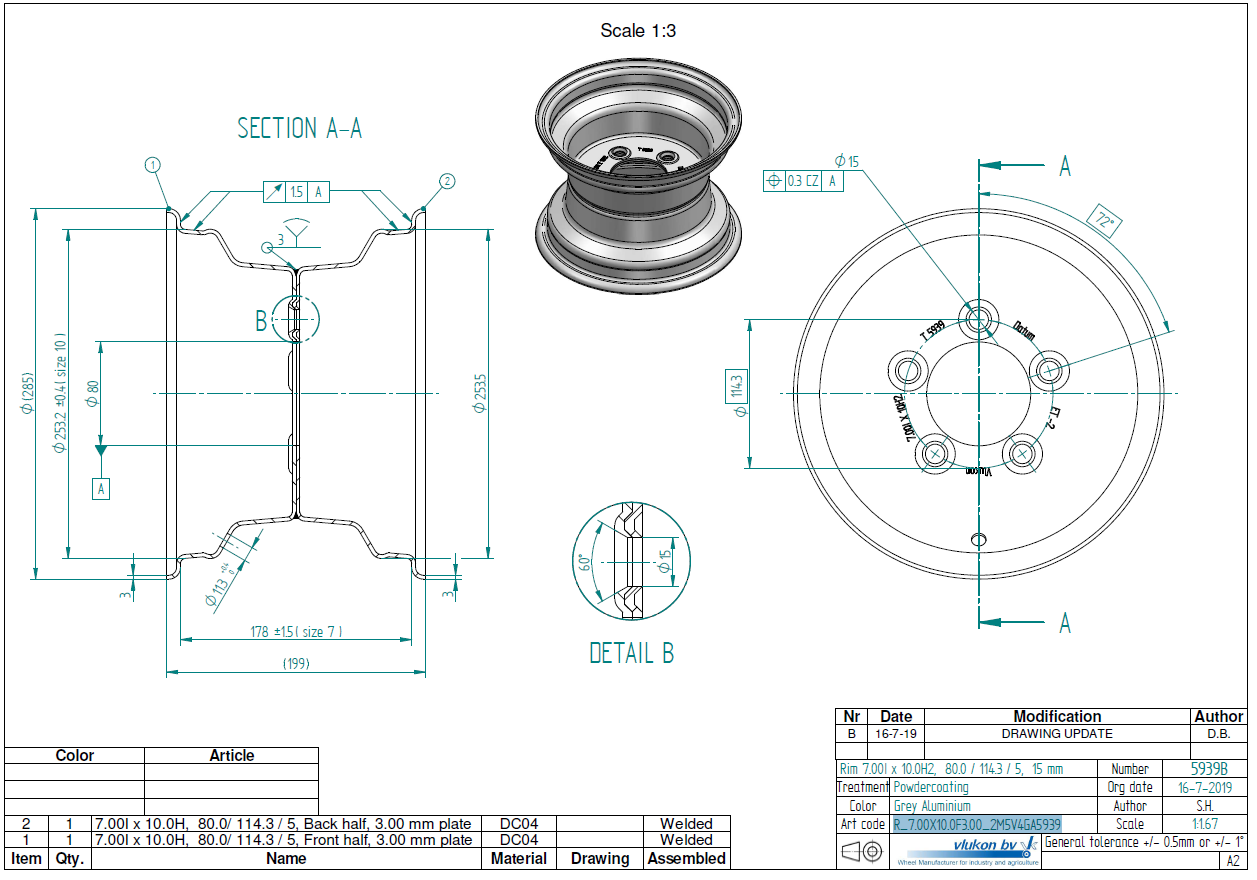Select the 178 ±1.5 width dimension
Screen dimensions: 1257x880
pyautogui.click(x=296, y=632)
